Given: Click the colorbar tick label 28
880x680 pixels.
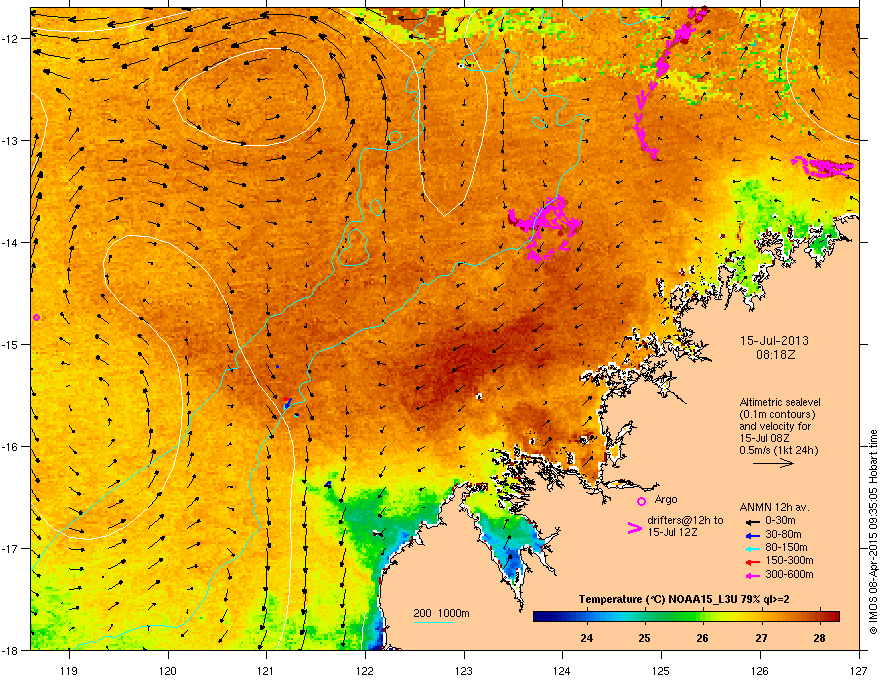Looking at the screenshot, I should pyautogui.click(x=819, y=638).
